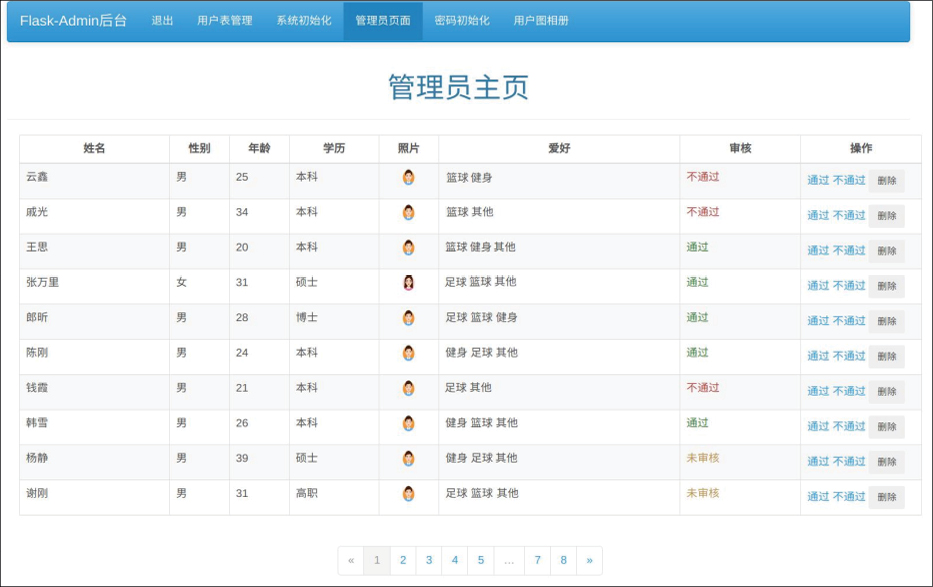The image size is (933, 587).
Task: Click 郎昕's avatar photo
Action: pos(408,318)
